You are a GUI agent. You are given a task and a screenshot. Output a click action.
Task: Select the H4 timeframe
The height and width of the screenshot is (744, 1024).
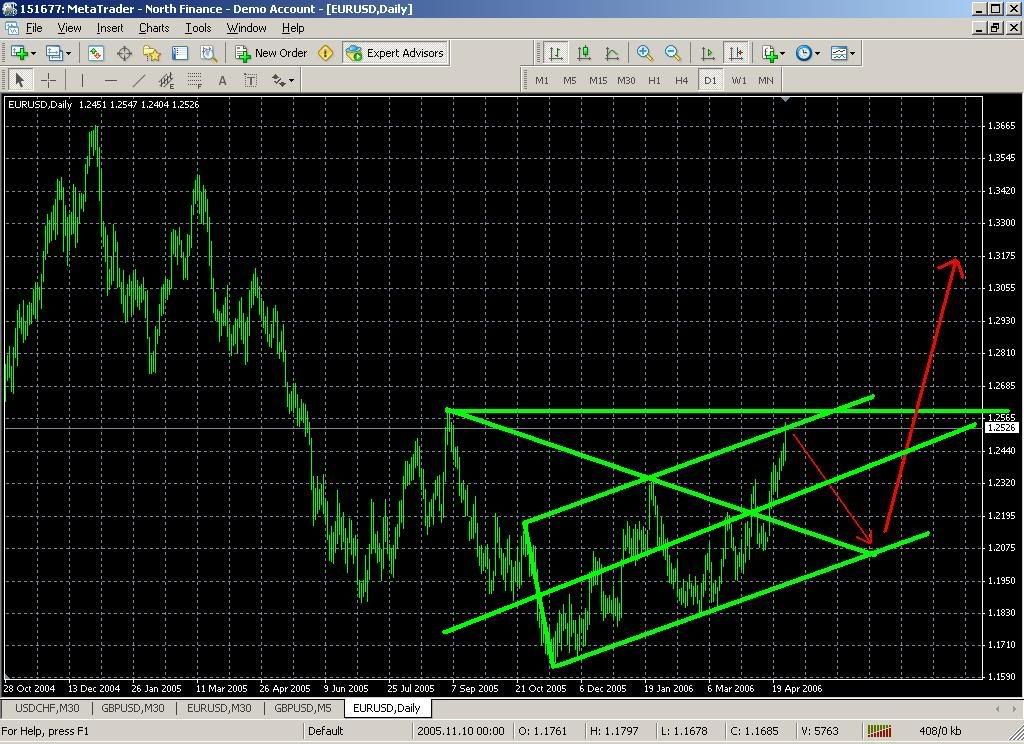click(x=682, y=80)
